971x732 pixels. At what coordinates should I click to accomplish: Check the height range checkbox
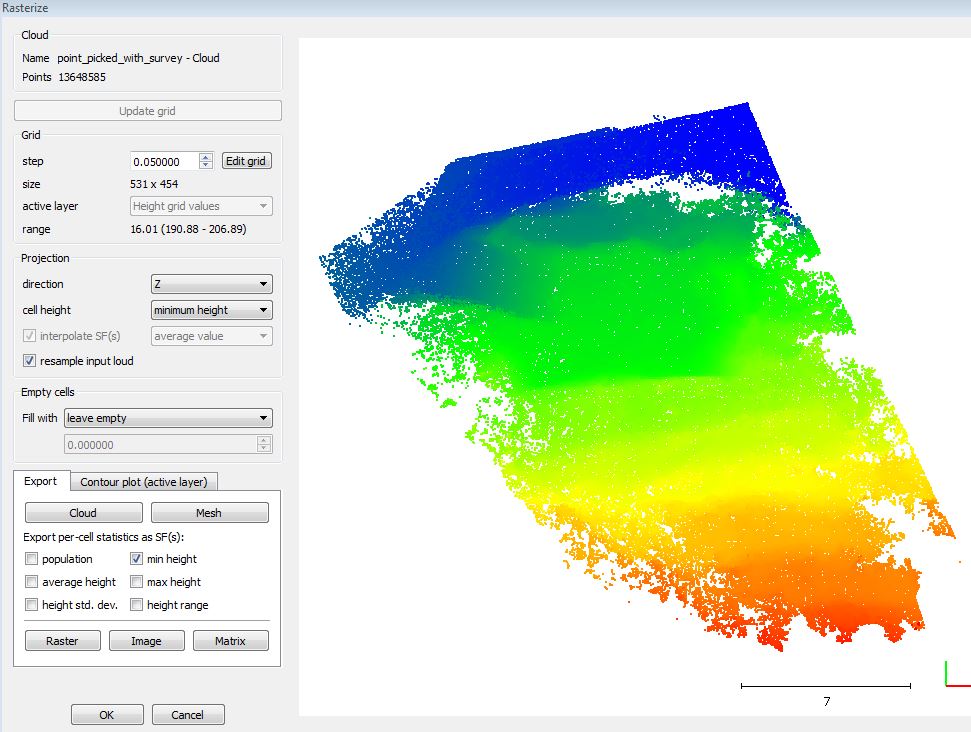(137, 605)
